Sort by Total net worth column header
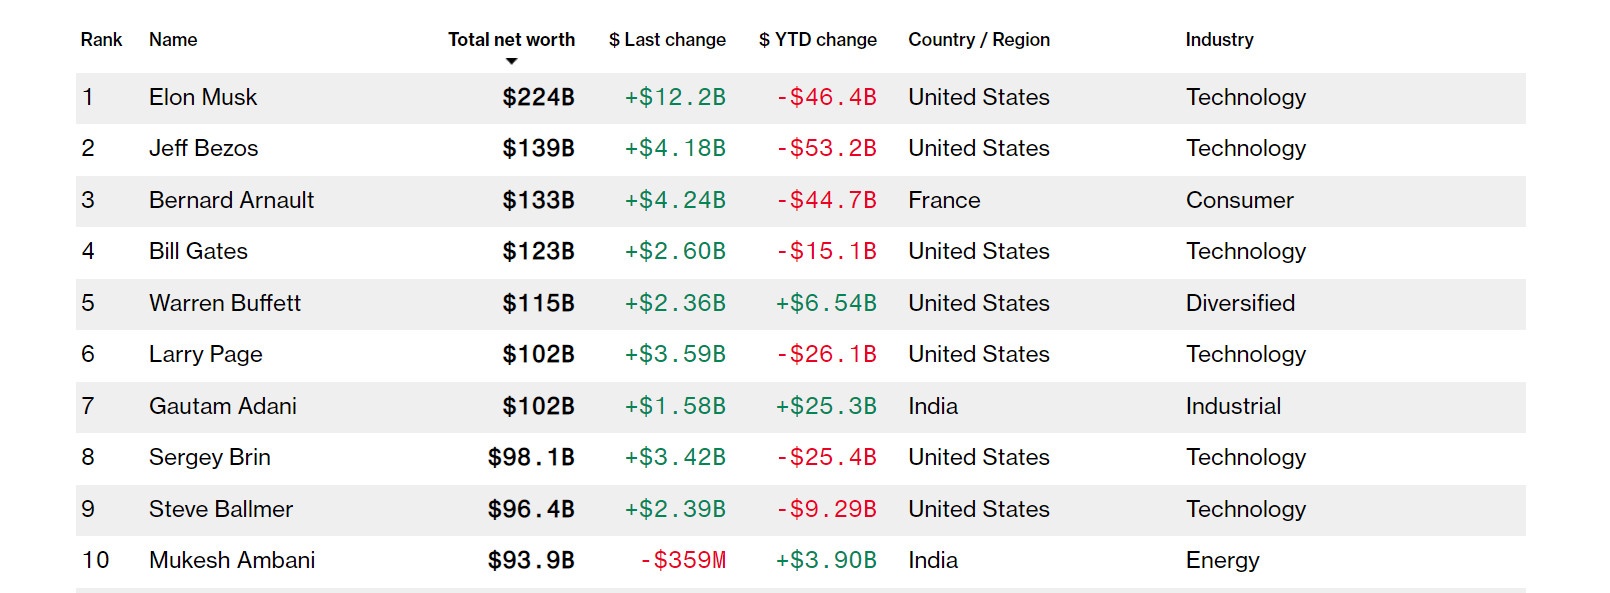1610x593 pixels. click(x=511, y=40)
